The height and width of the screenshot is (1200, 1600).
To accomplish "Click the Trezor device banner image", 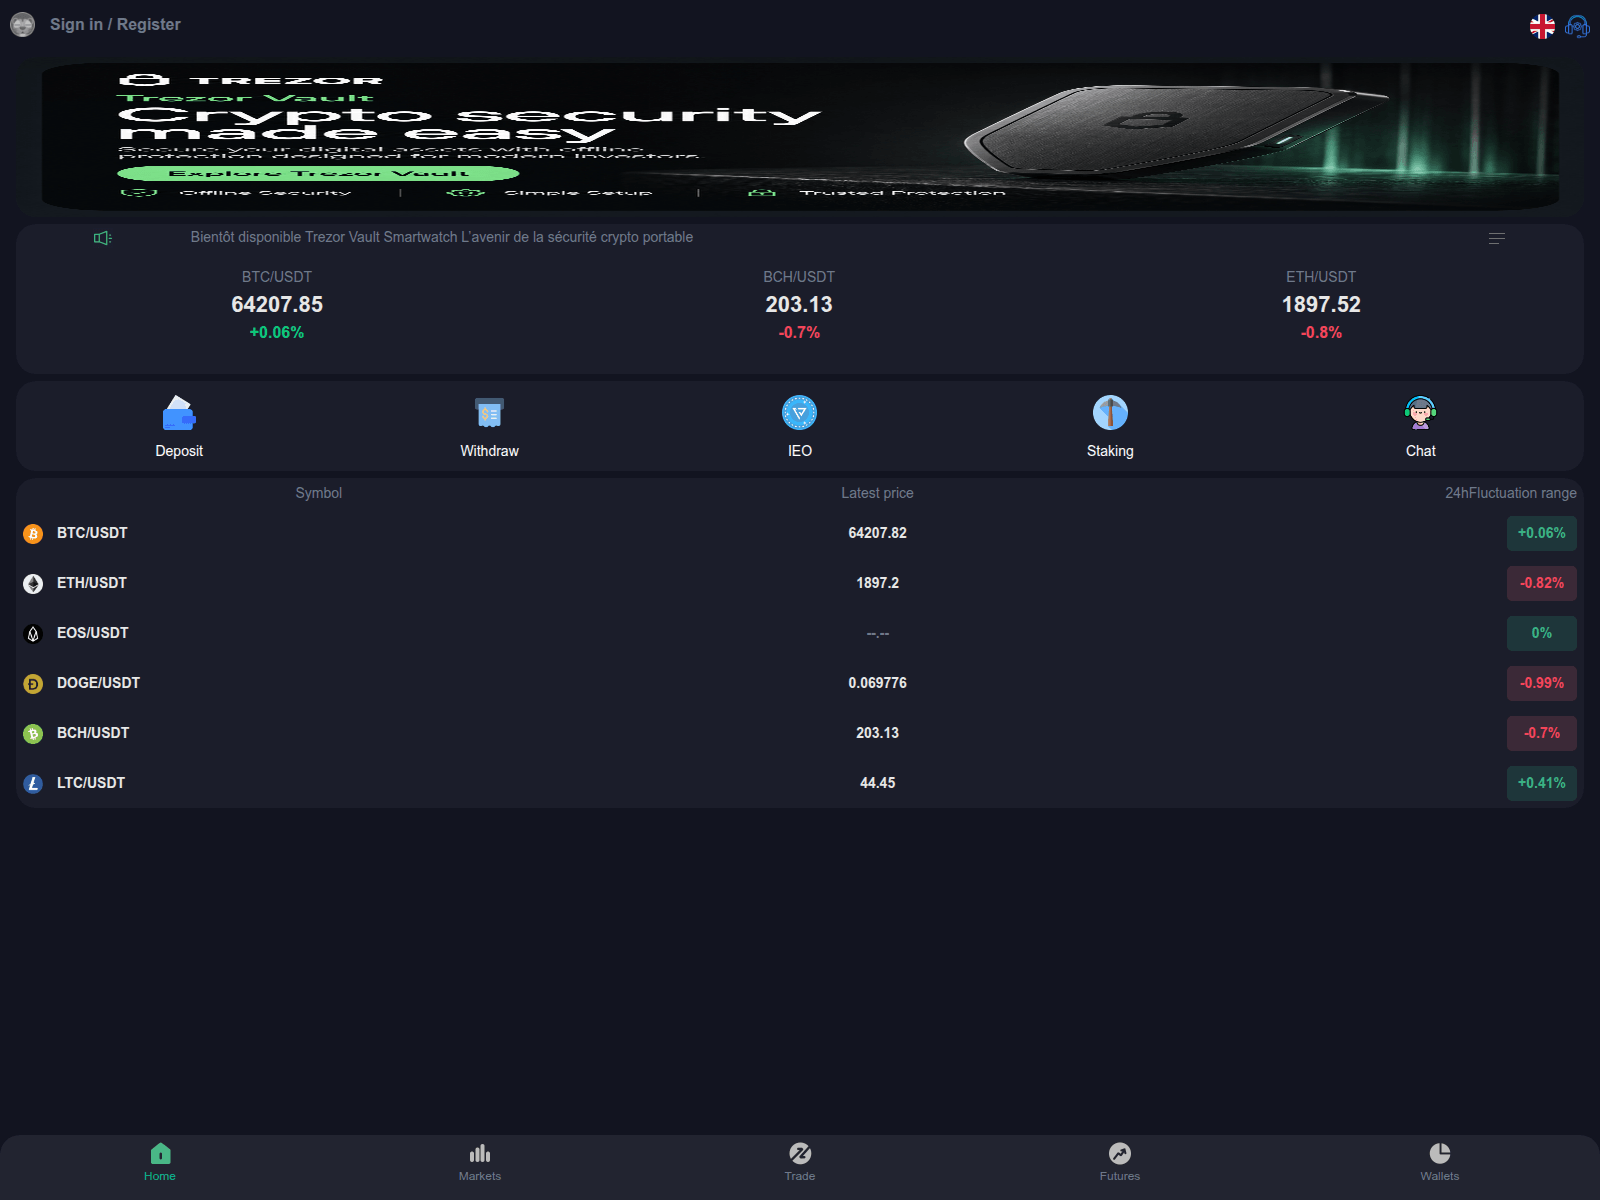I will pos(800,137).
